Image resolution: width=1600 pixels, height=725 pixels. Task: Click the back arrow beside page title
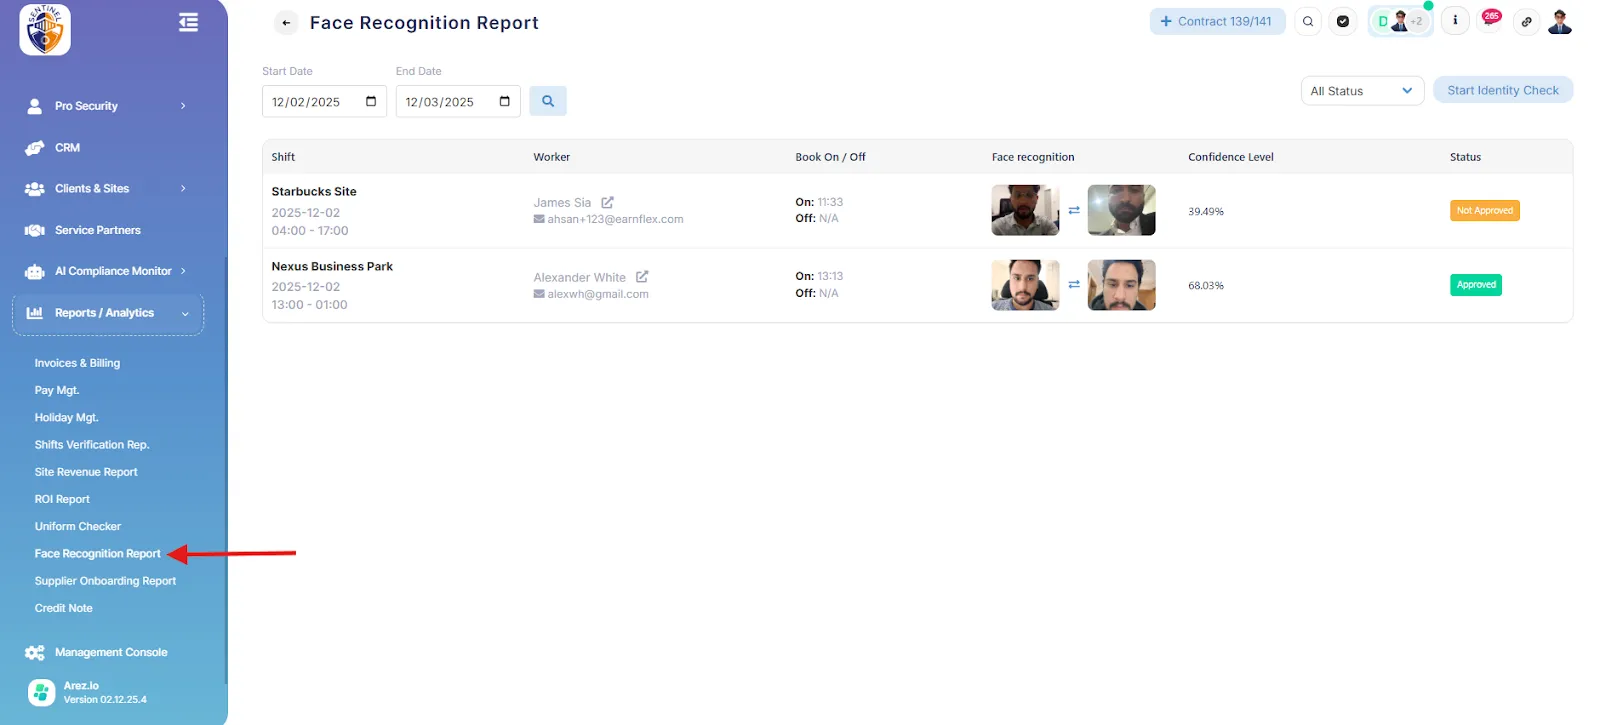[x=286, y=23]
